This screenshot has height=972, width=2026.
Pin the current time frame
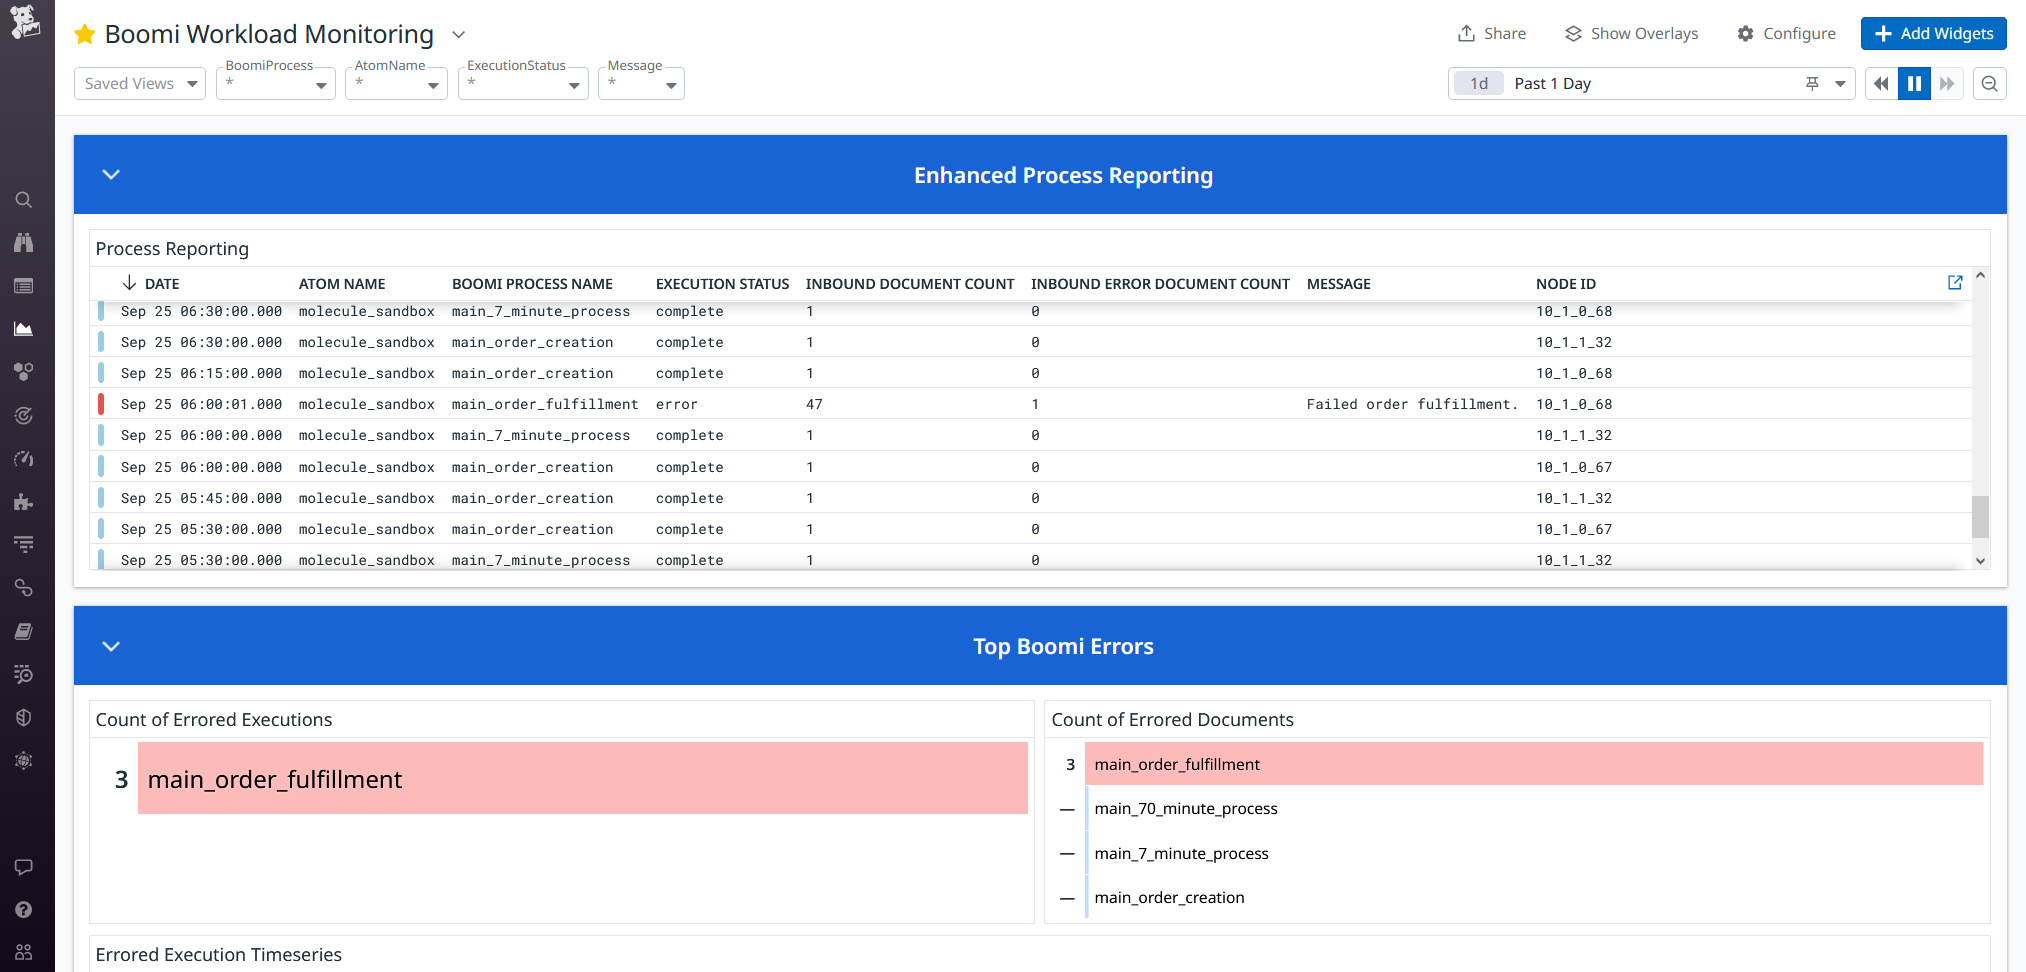pos(1812,83)
